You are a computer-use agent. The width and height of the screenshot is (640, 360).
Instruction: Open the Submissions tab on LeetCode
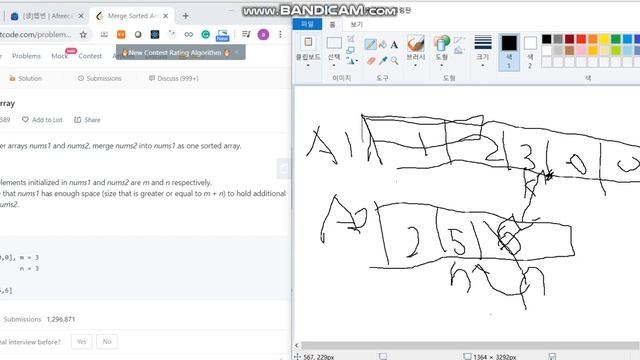[x=100, y=78]
